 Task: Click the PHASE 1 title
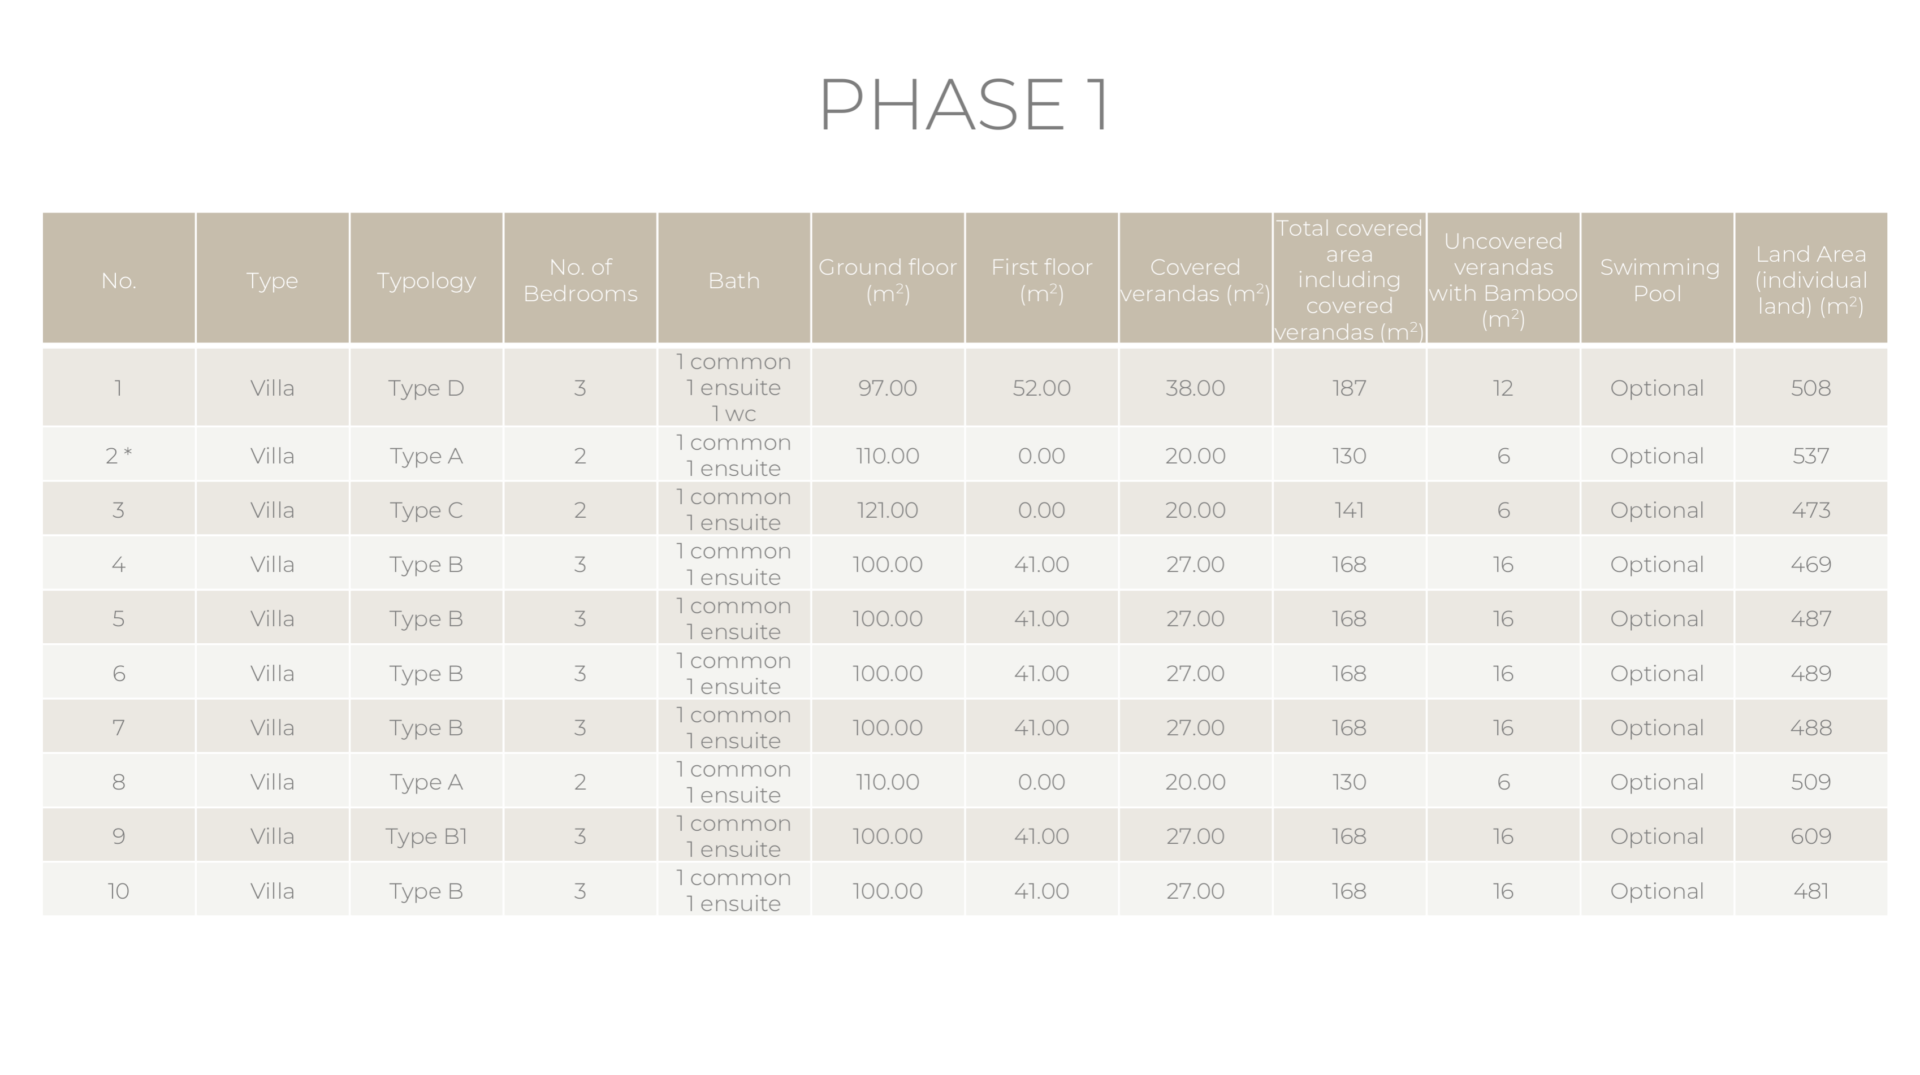(963, 105)
